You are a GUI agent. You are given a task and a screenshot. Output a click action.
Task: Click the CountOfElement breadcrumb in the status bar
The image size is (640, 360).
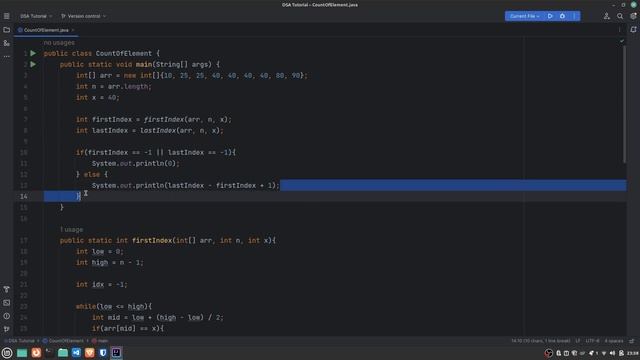63,340
